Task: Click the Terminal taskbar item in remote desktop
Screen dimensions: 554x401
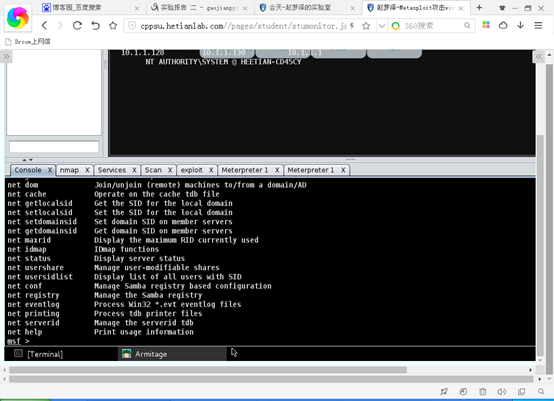Action: 39,354
